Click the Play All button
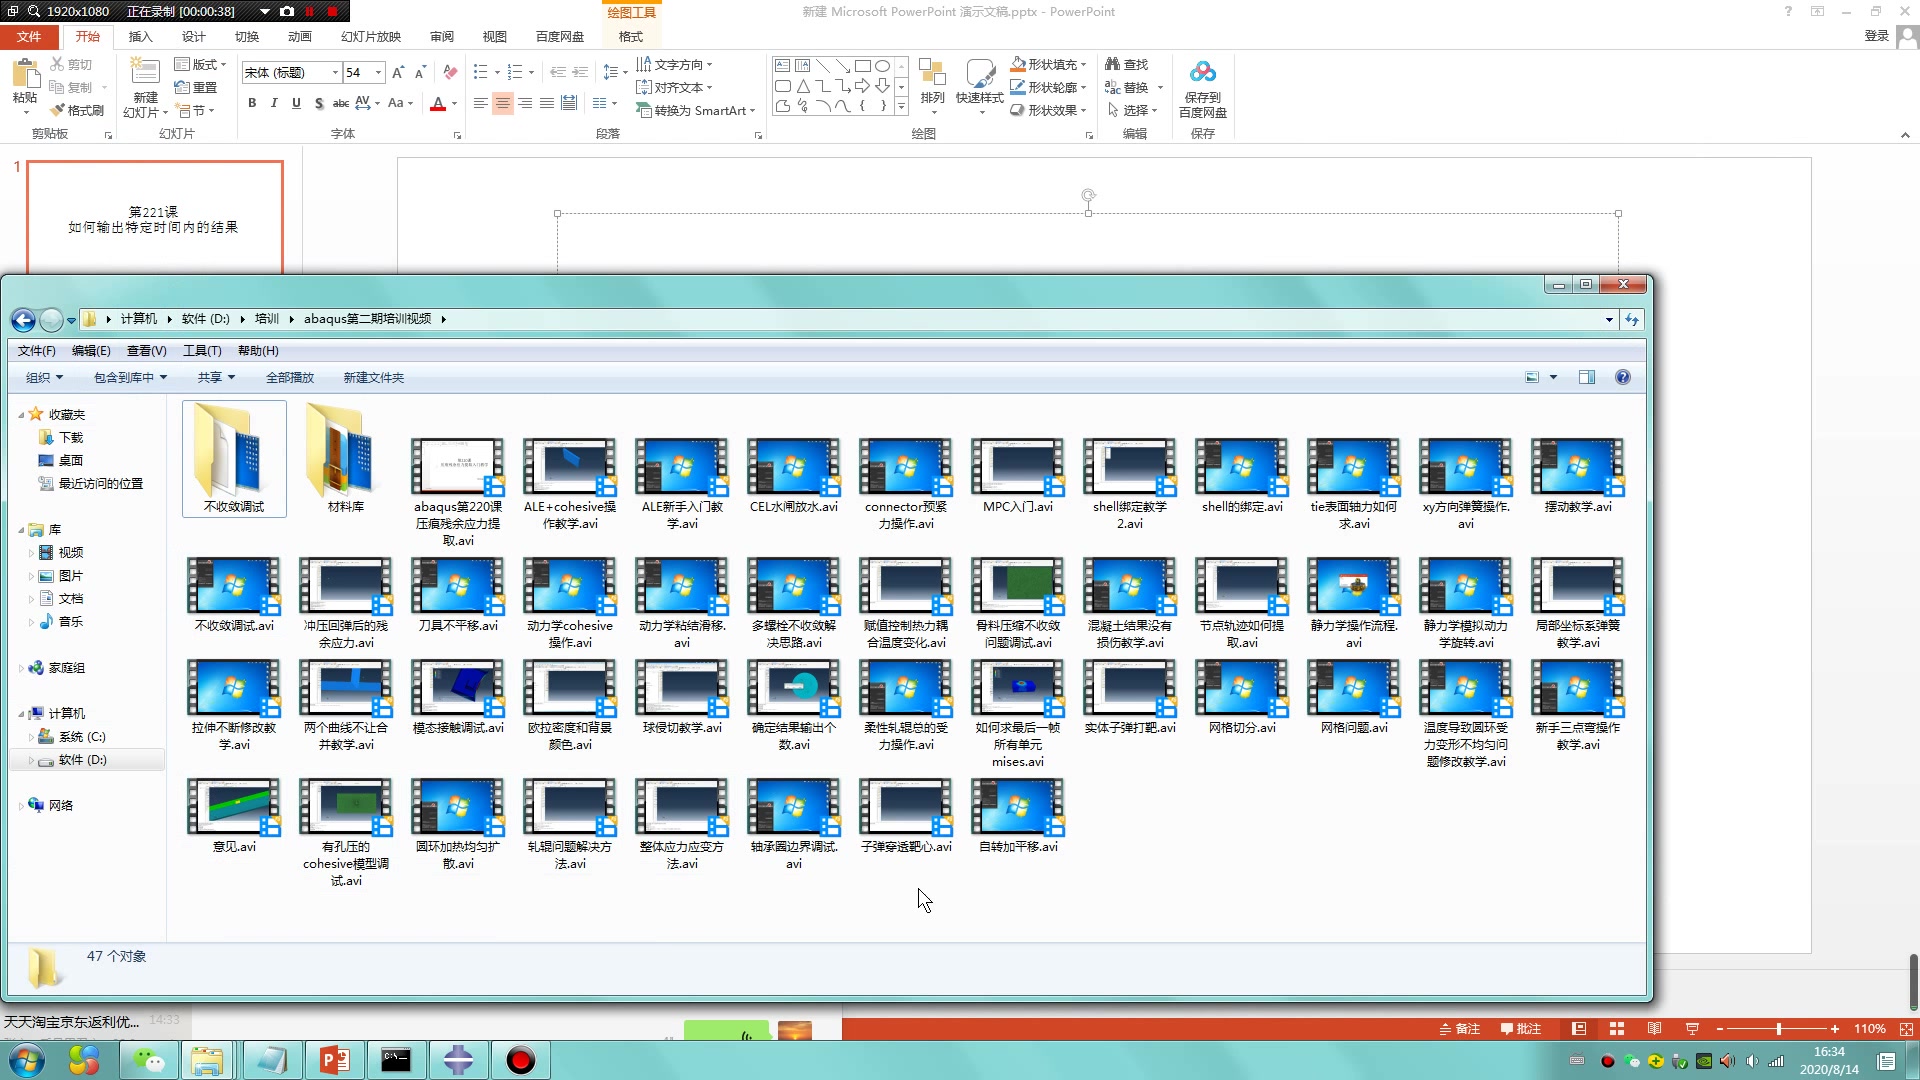The width and height of the screenshot is (1920, 1080). point(289,377)
